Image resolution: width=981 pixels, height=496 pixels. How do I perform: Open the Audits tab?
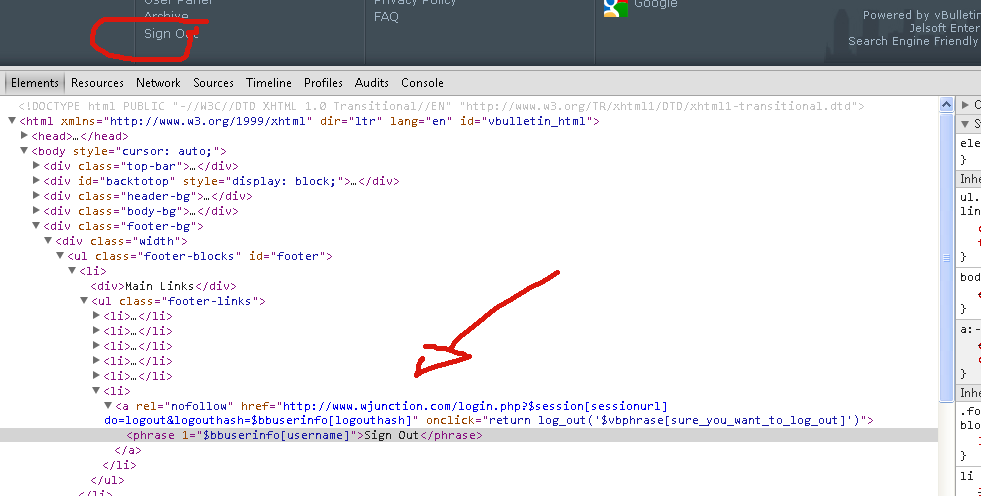(372, 83)
